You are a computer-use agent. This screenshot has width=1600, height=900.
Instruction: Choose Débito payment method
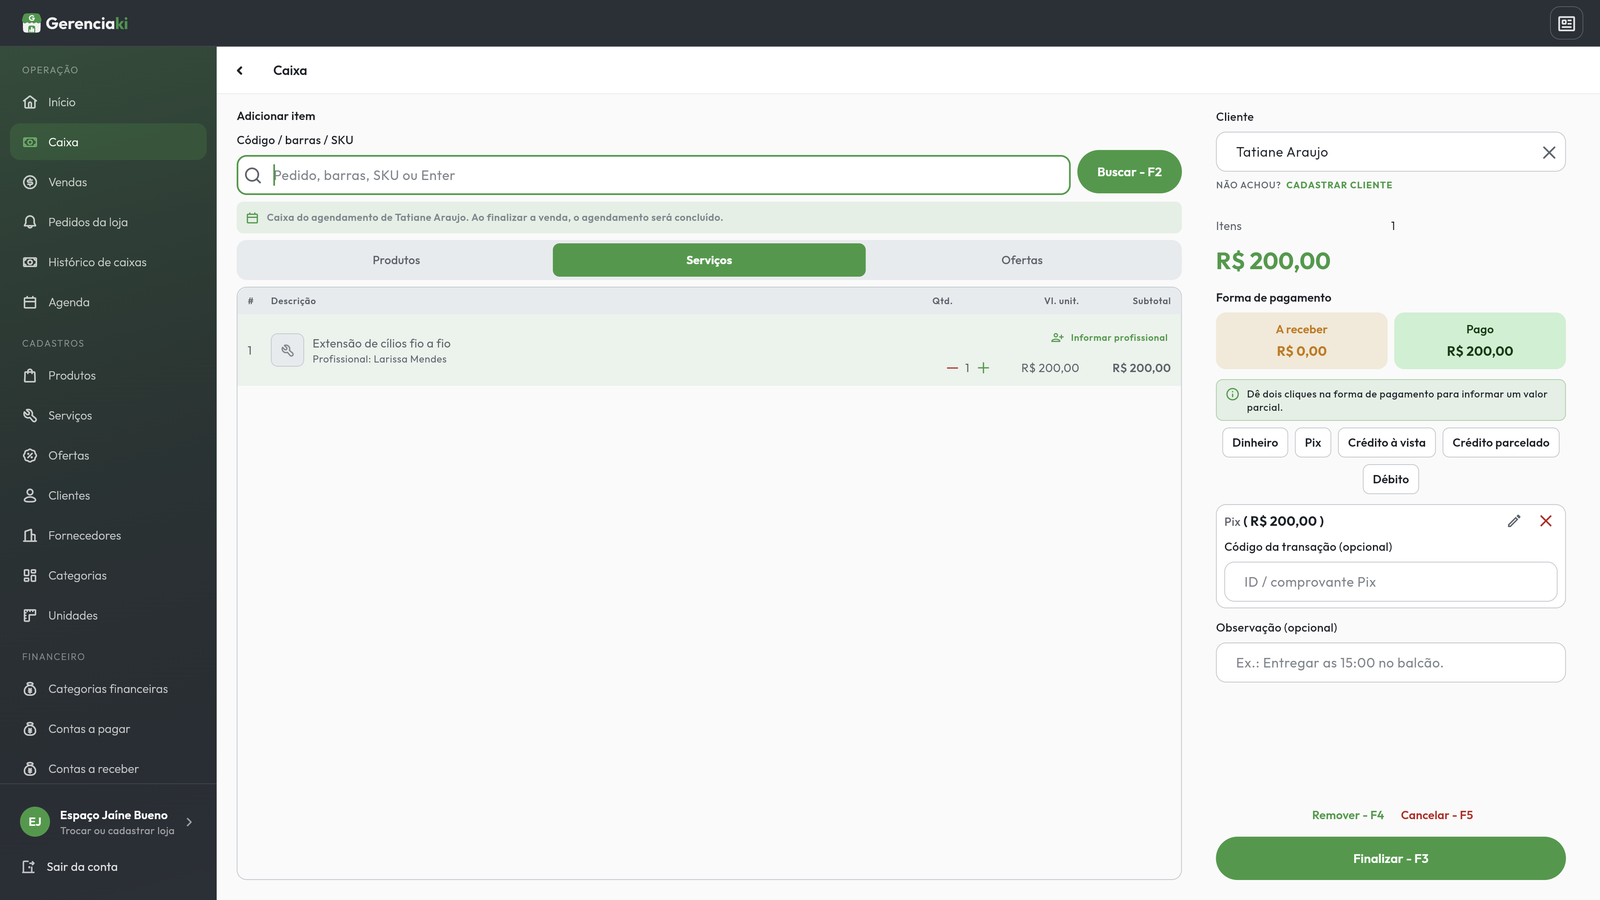click(x=1391, y=479)
